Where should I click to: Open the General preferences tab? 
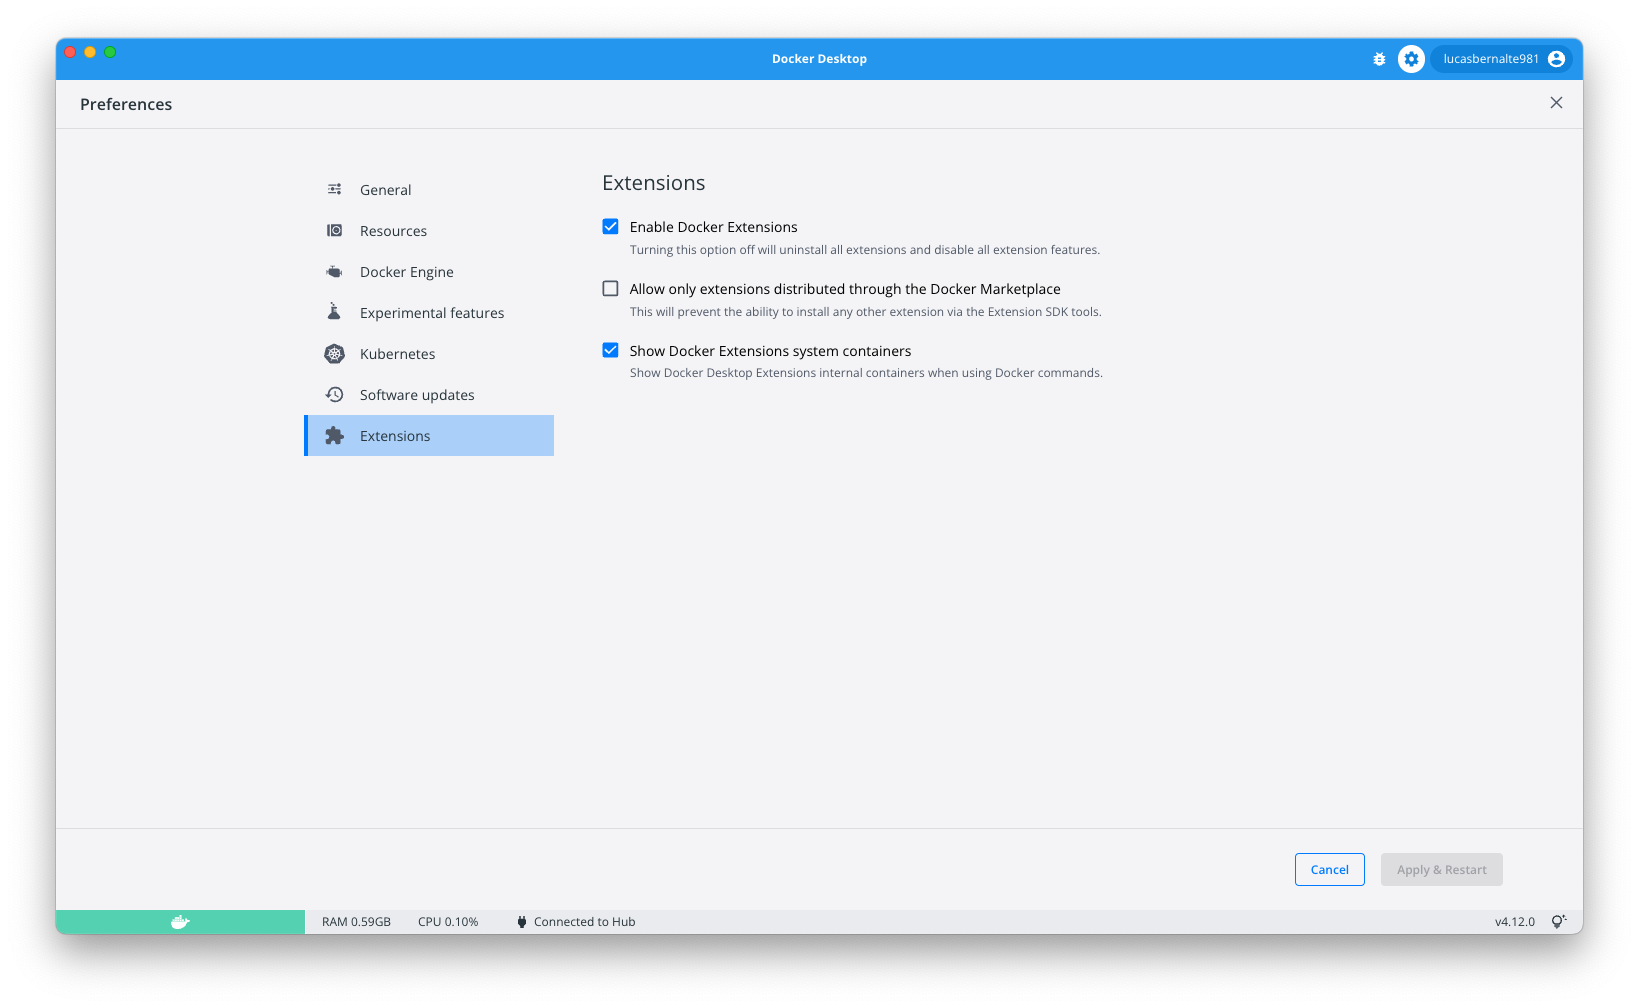[430, 189]
